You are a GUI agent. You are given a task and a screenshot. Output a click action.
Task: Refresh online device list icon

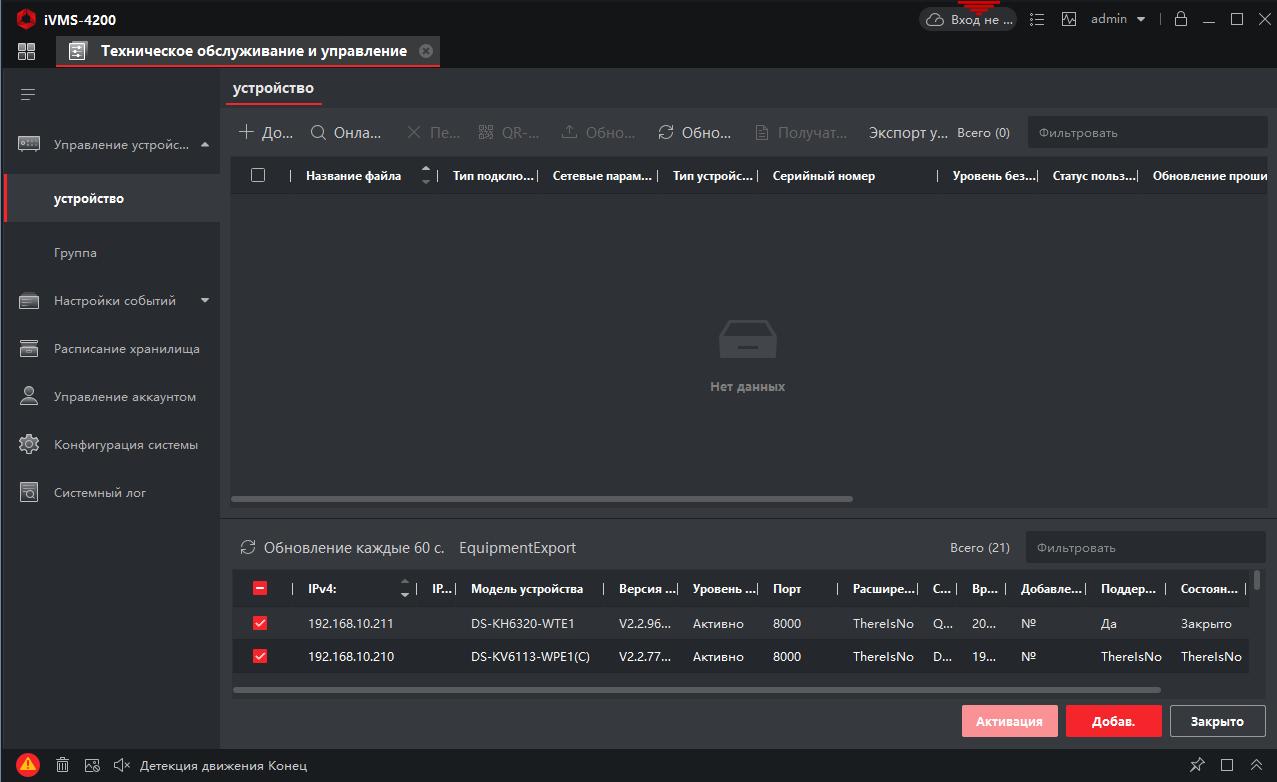(x=248, y=548)
